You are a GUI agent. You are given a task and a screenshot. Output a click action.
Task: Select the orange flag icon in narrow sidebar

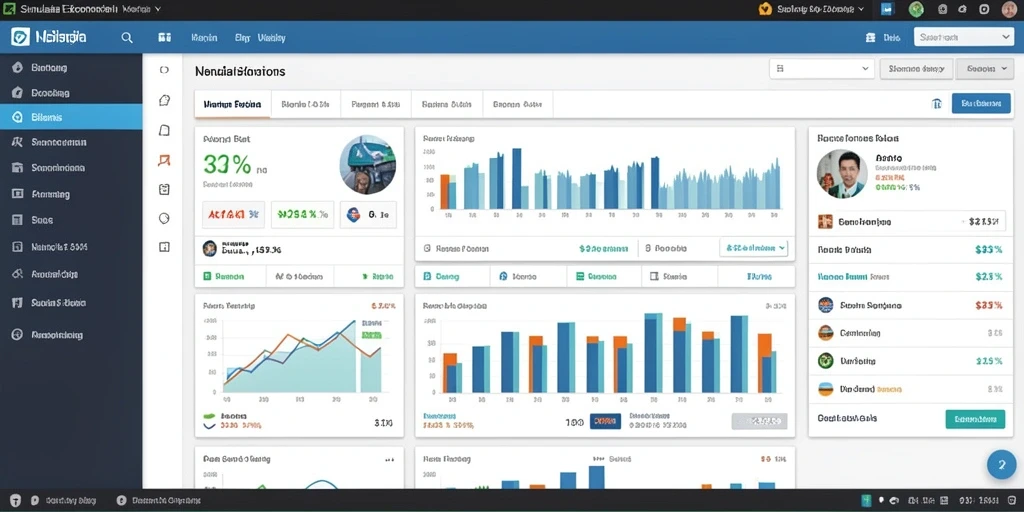tap(165, 160)
